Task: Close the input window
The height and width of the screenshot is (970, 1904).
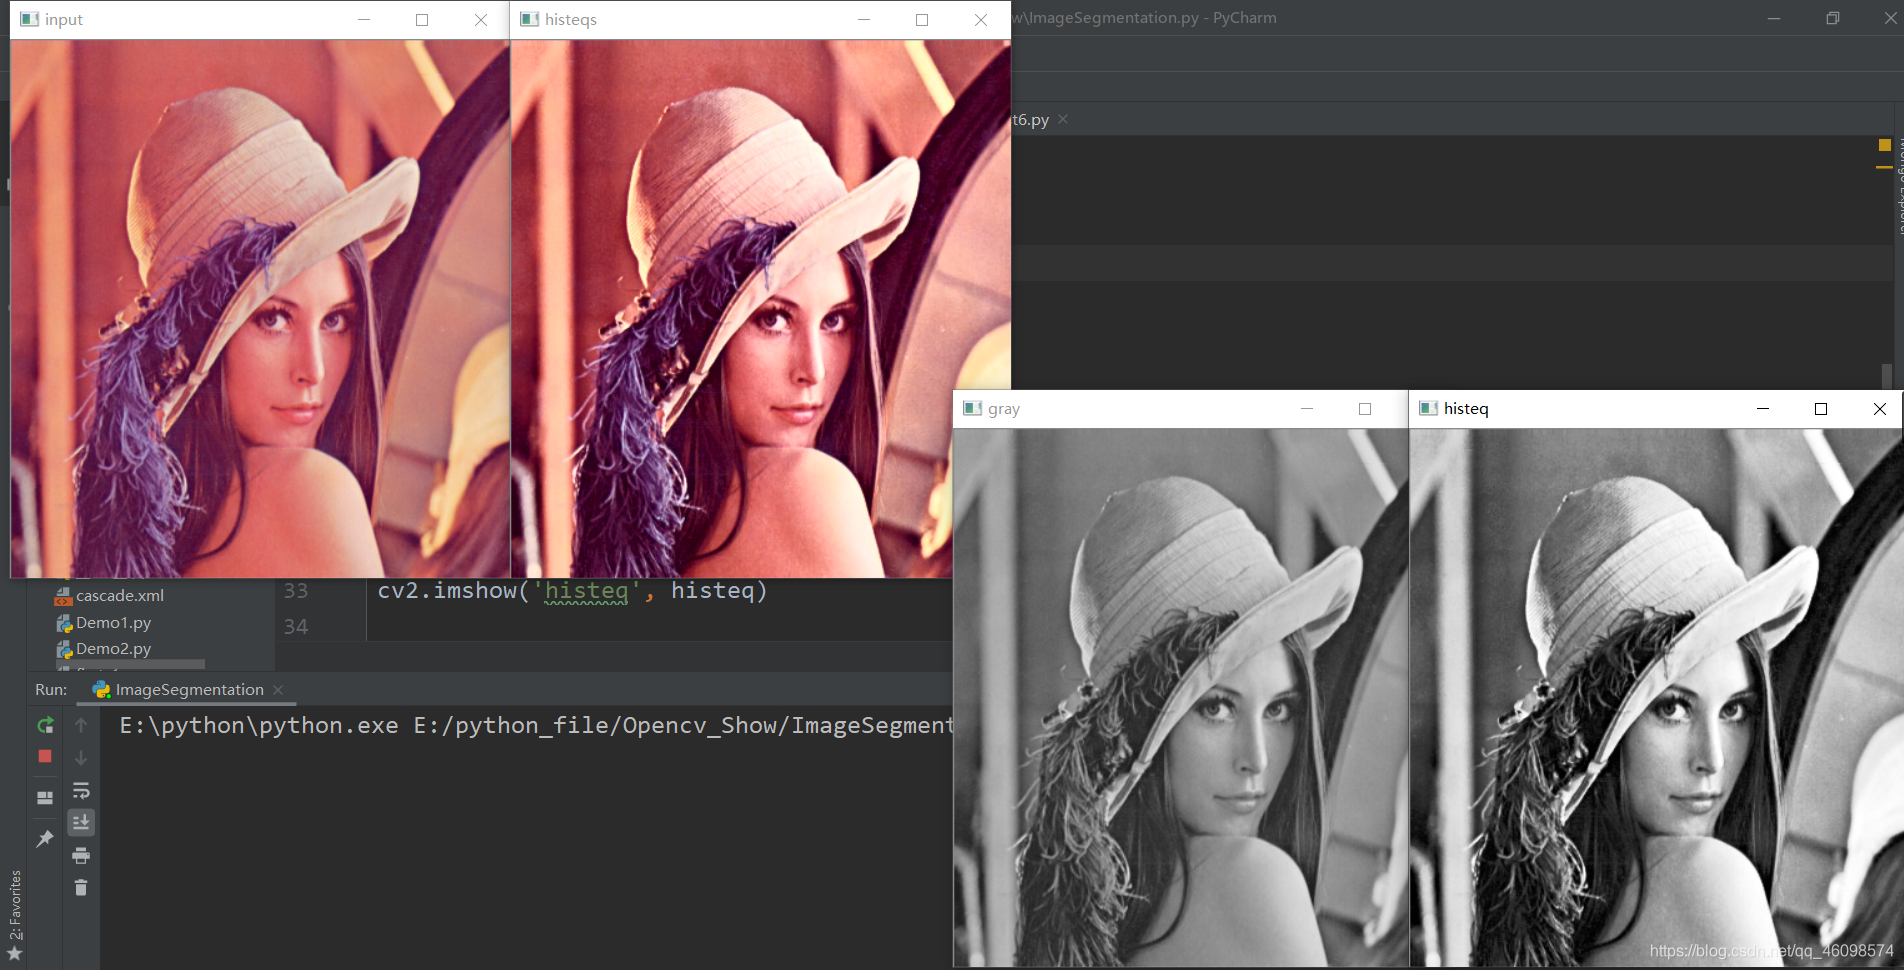Action: 481,20
